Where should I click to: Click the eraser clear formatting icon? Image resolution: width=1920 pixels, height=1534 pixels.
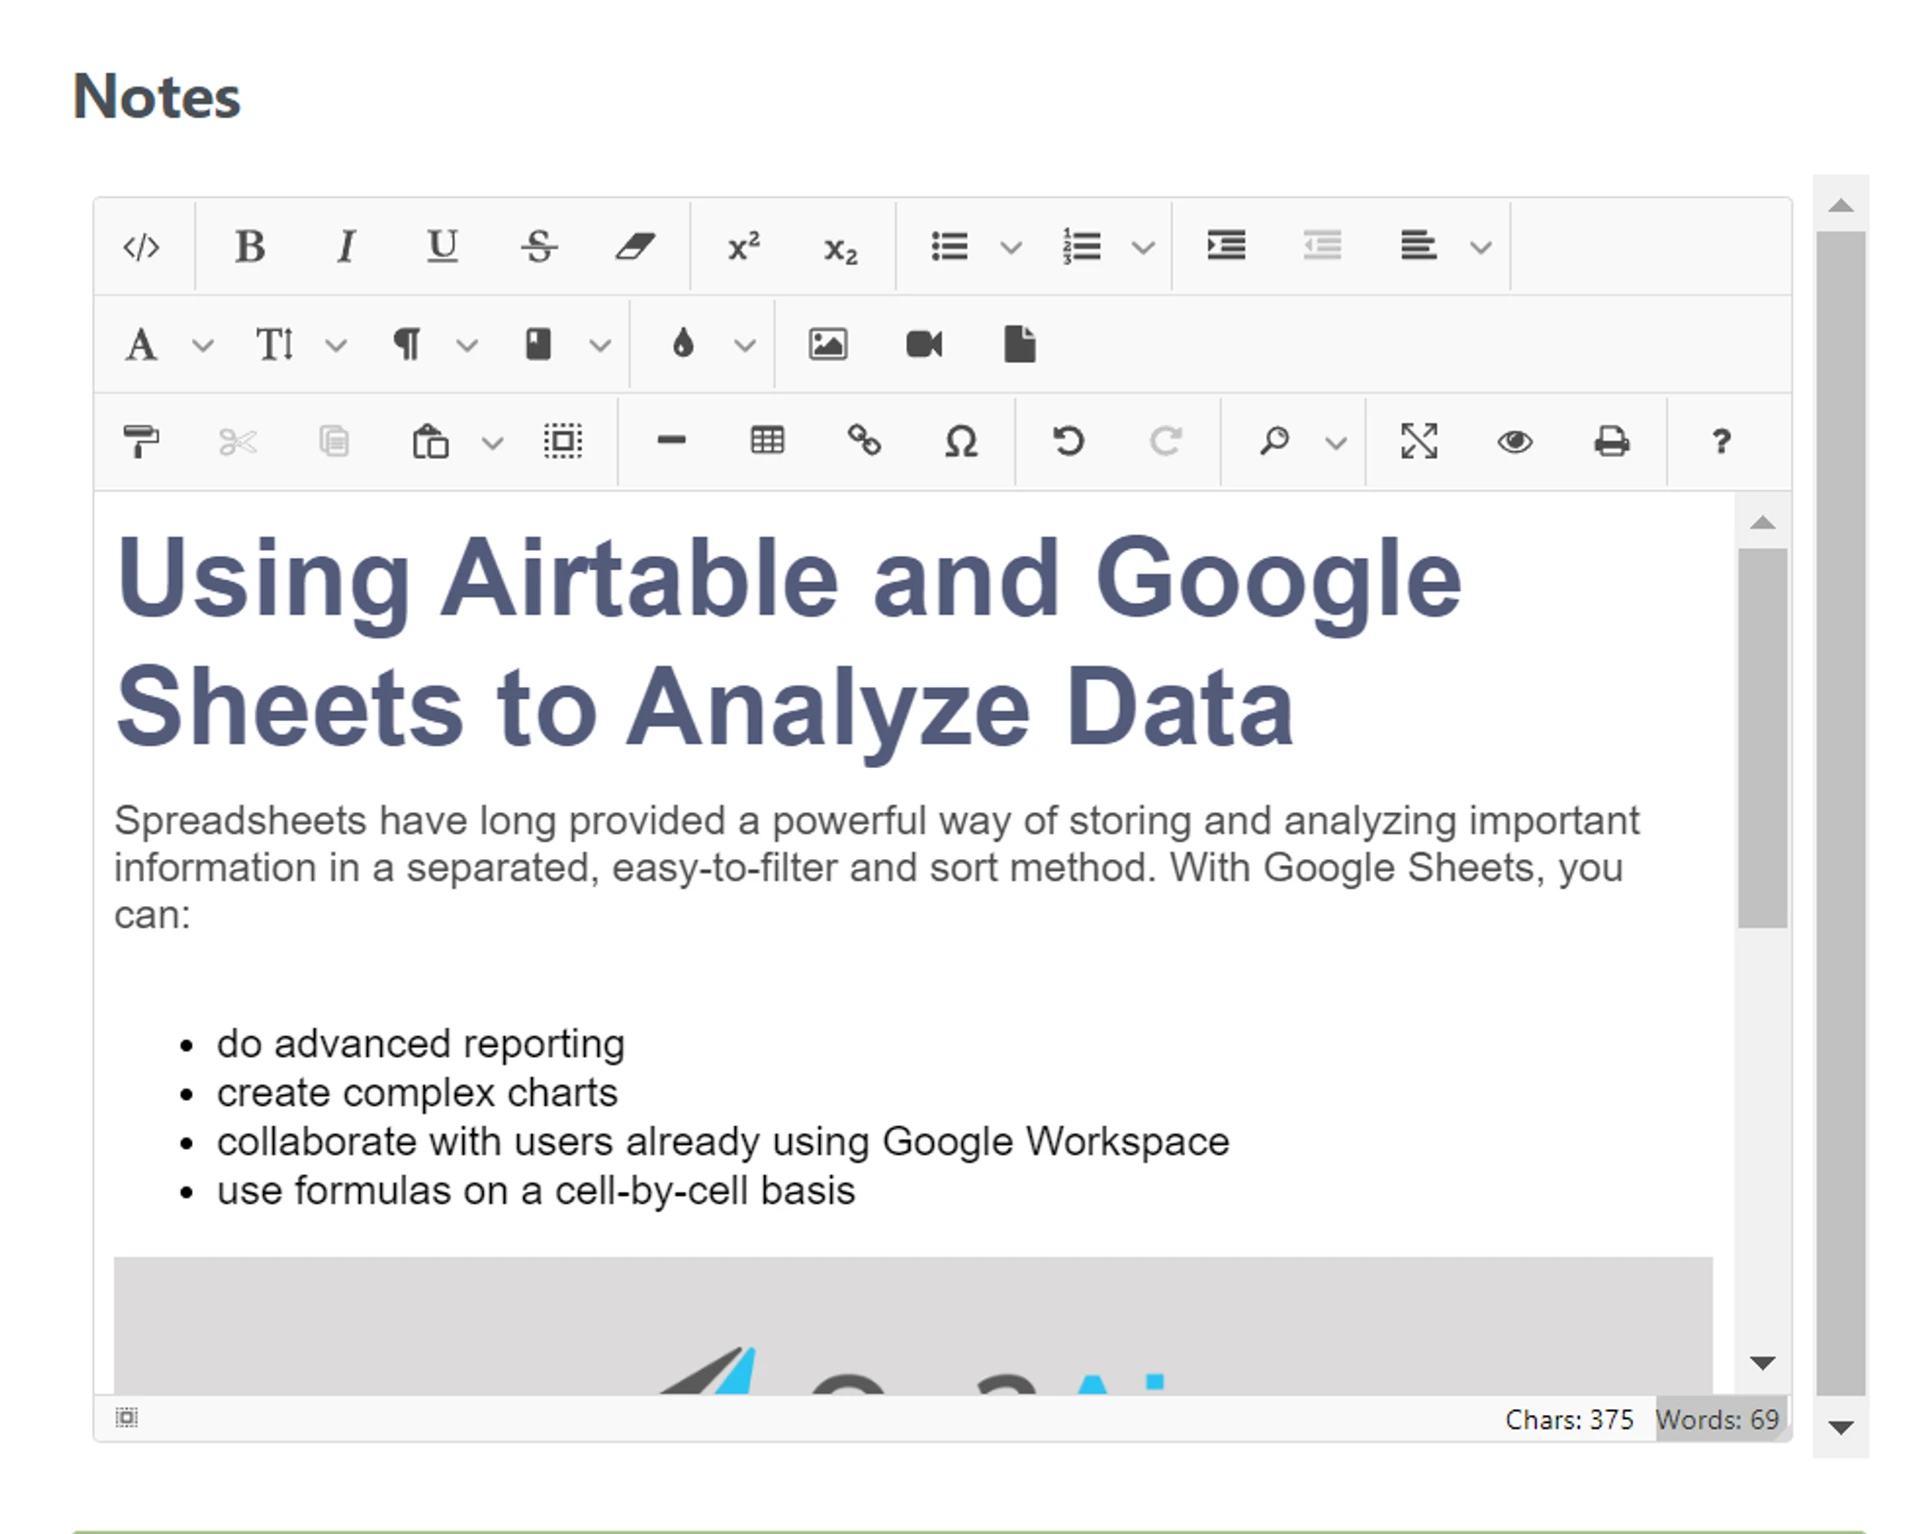(x=635, y=246)
